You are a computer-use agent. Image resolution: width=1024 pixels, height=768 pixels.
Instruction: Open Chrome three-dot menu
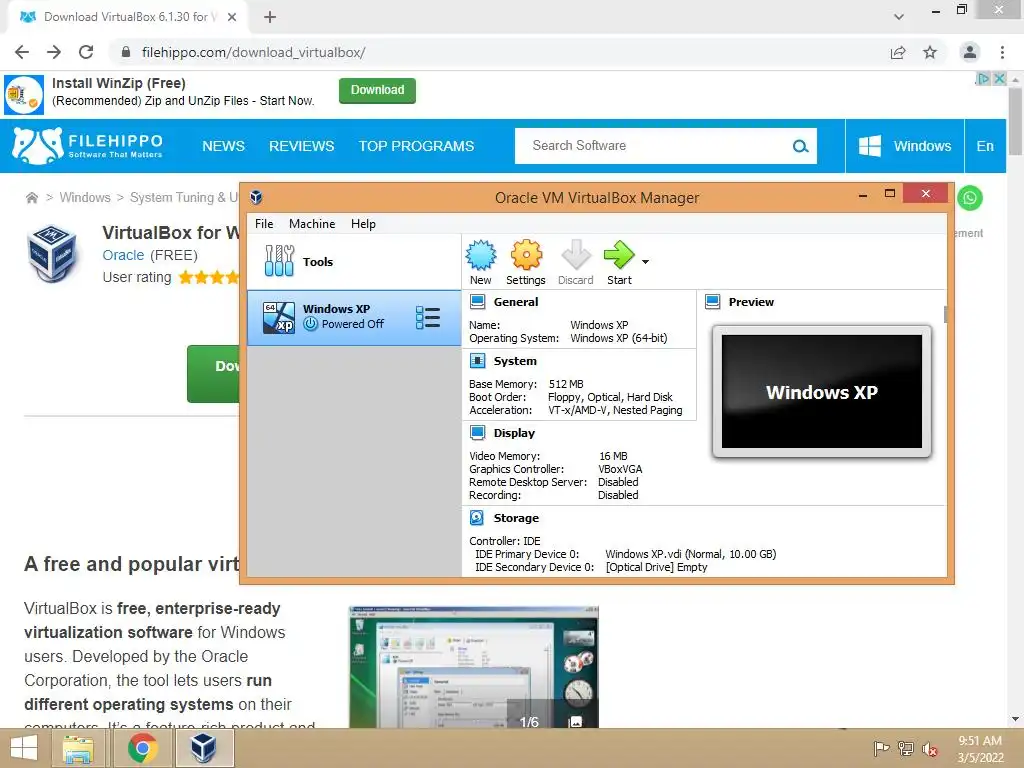pos(1002,52)
